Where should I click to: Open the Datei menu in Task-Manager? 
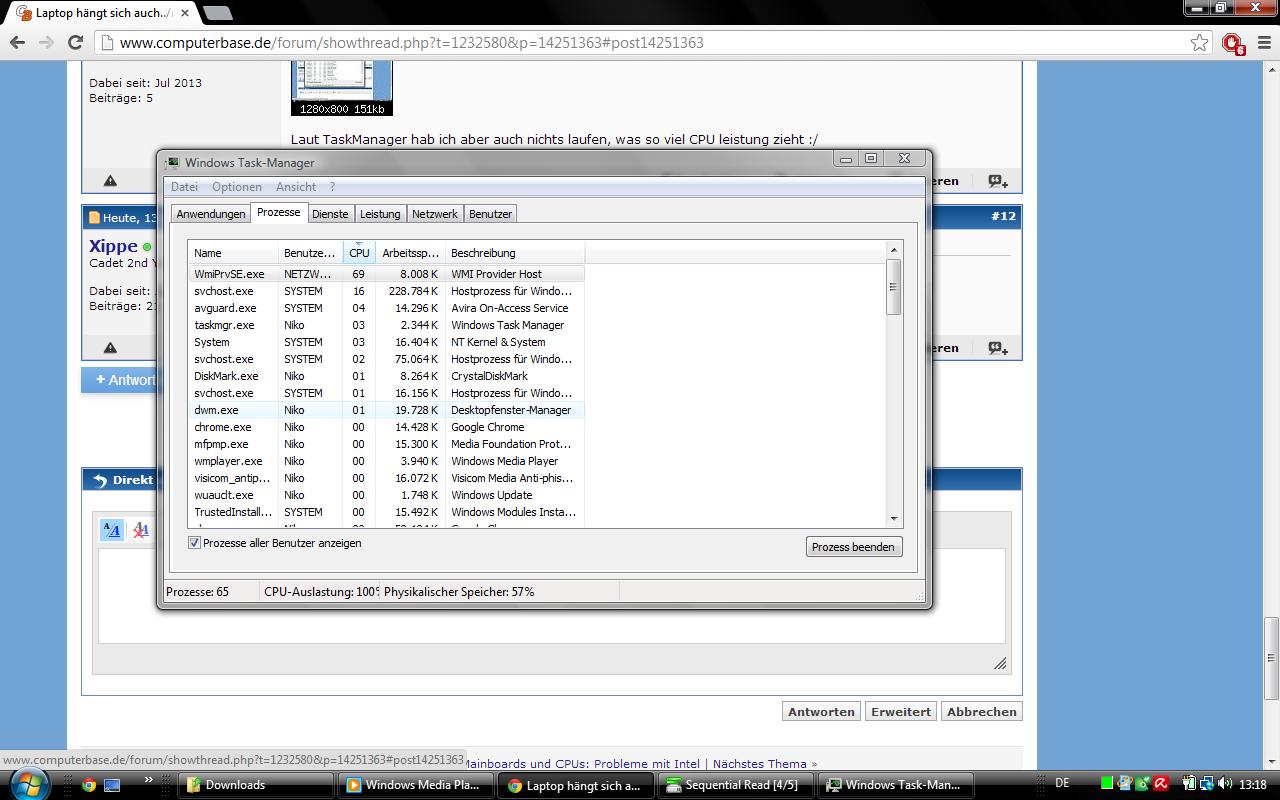184,187
